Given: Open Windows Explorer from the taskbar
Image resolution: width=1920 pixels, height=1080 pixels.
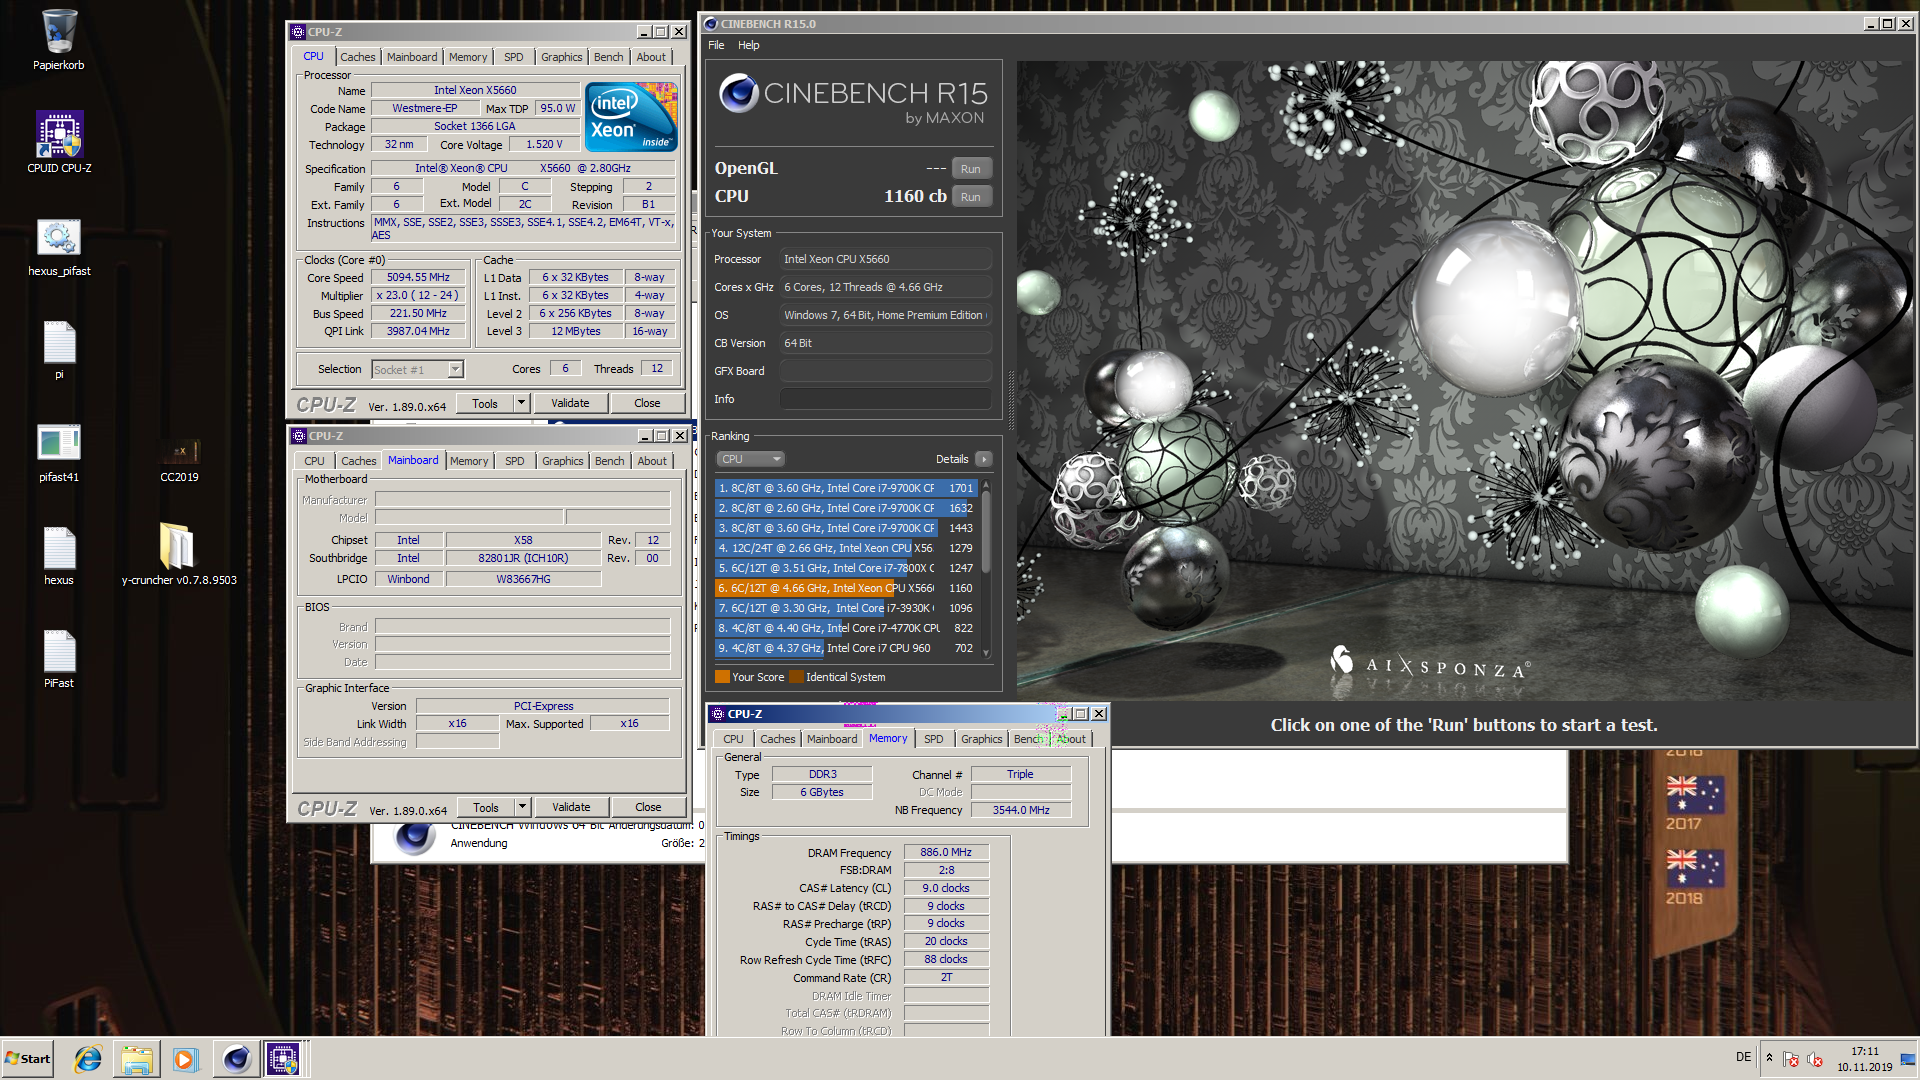Looking at the screenshot, I should click(137, 1059).
